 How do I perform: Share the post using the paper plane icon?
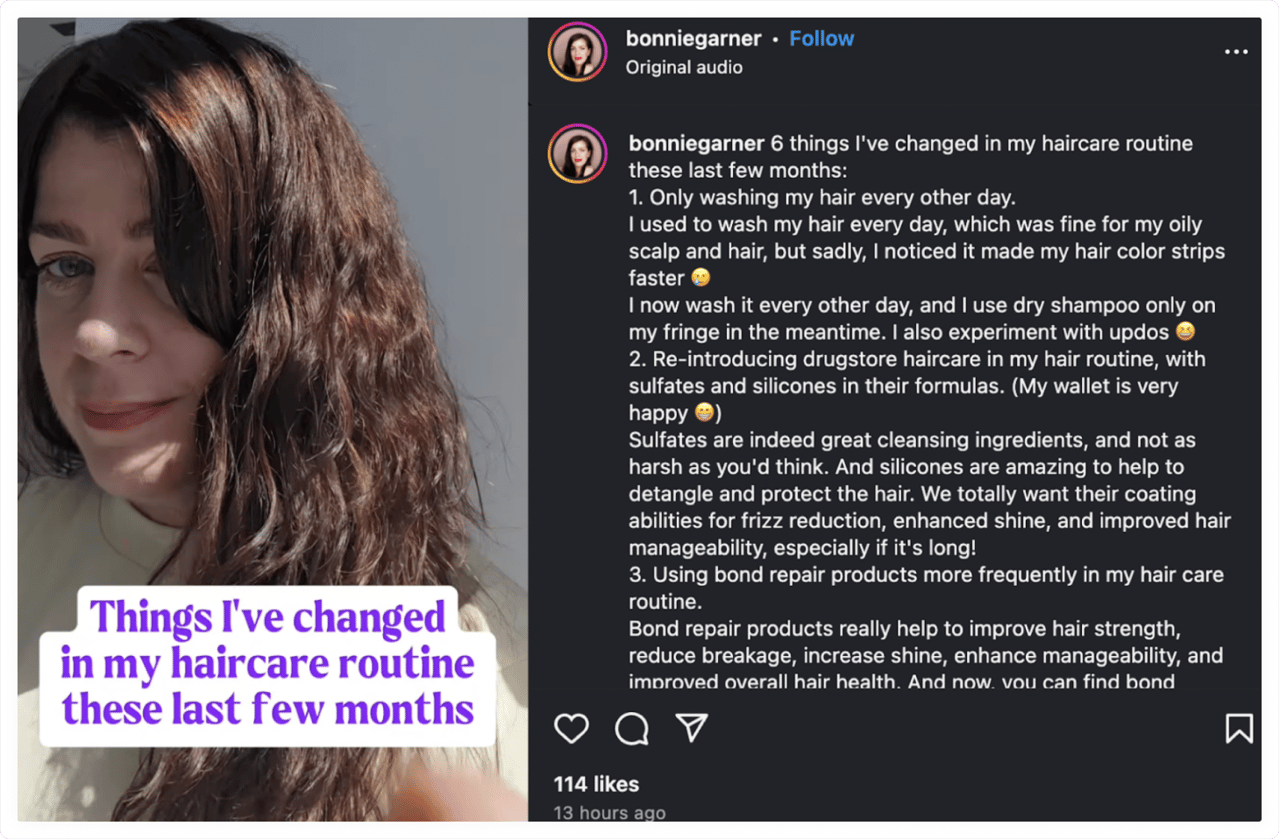(x=692, y=728)
